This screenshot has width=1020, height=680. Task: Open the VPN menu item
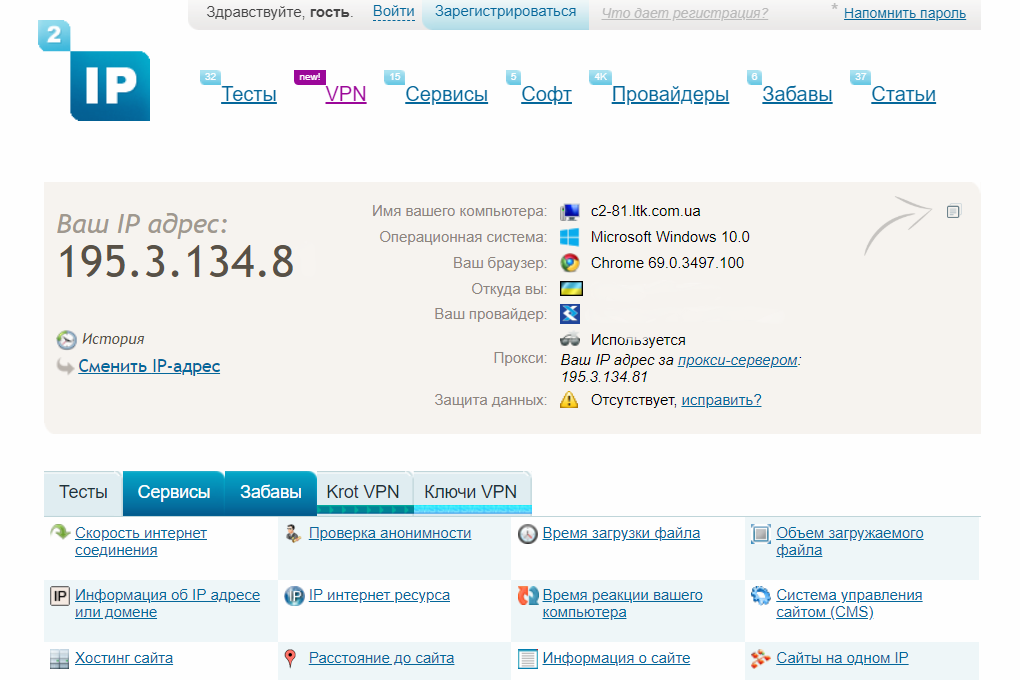click(346, 95)
